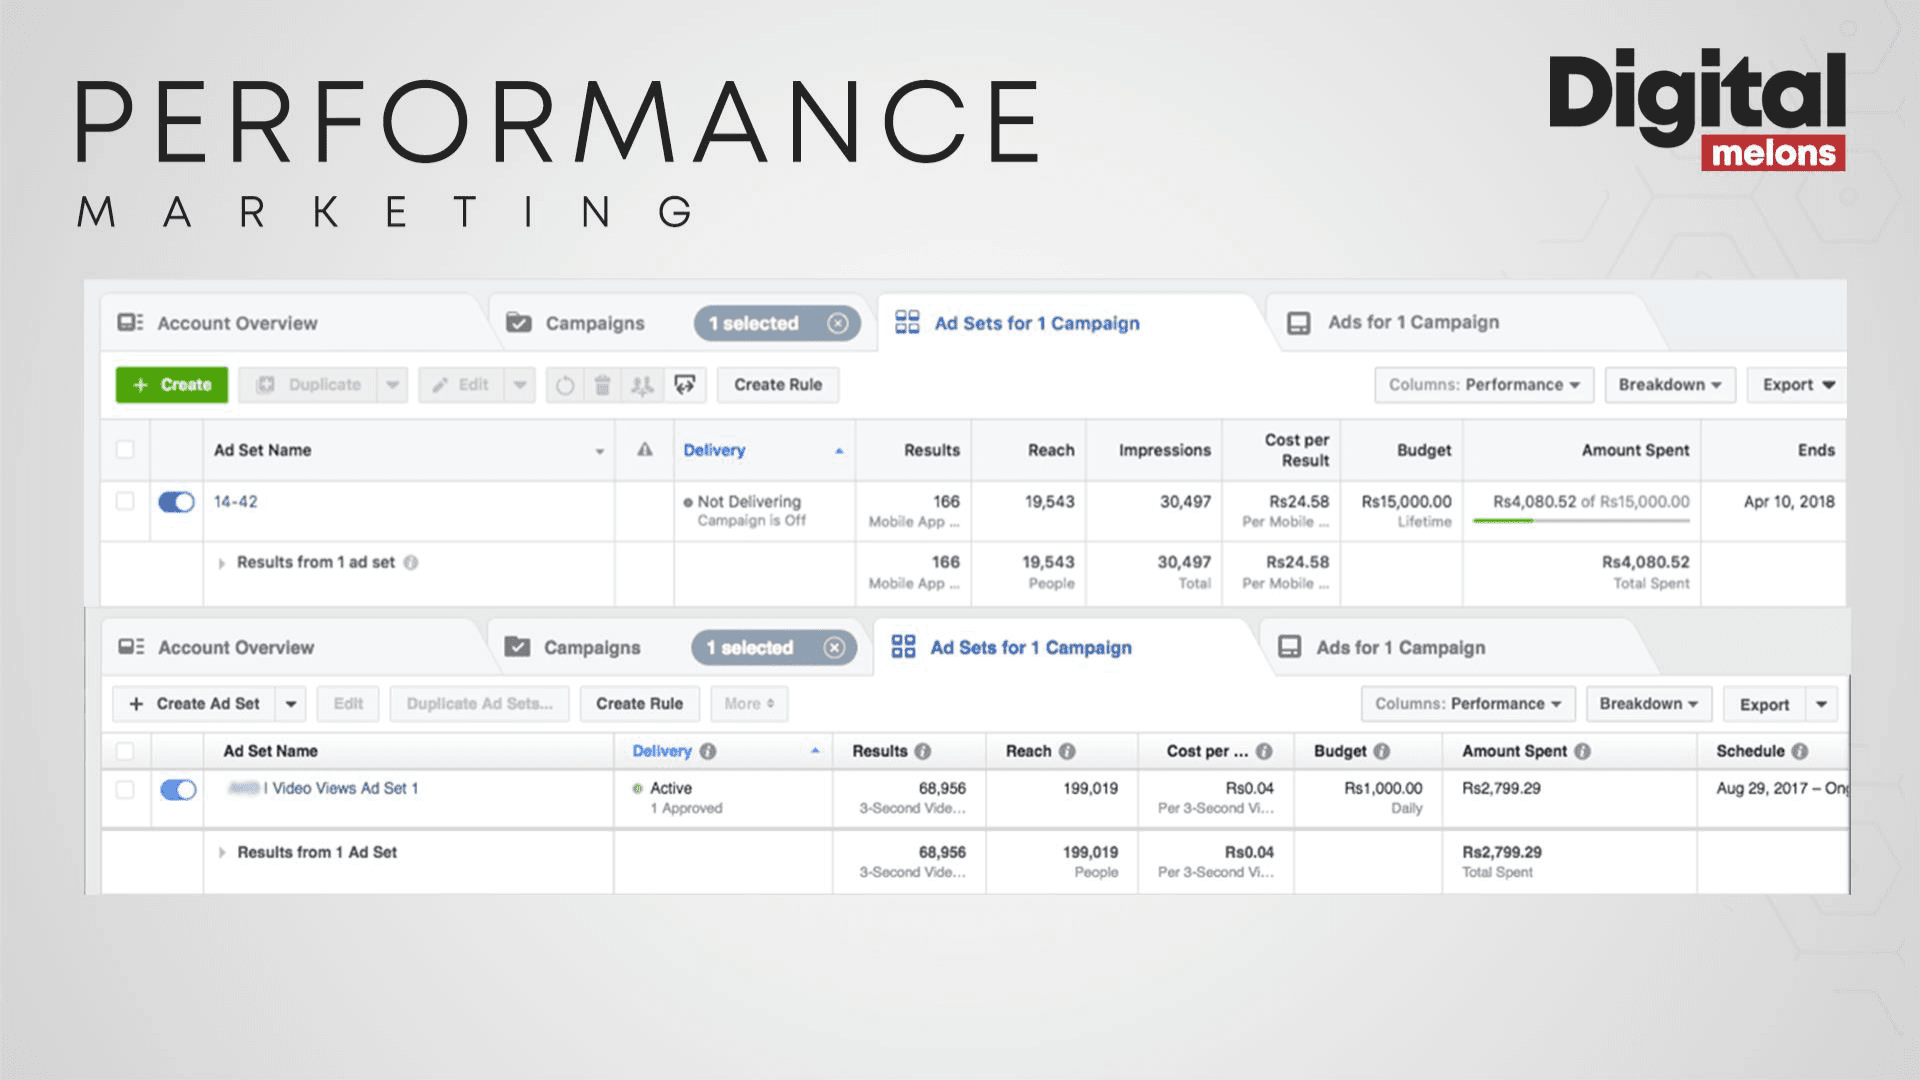Click the info icon next to Schedule header
The height and width of the screenshot is (1080, 1920).
(1800, 751)
